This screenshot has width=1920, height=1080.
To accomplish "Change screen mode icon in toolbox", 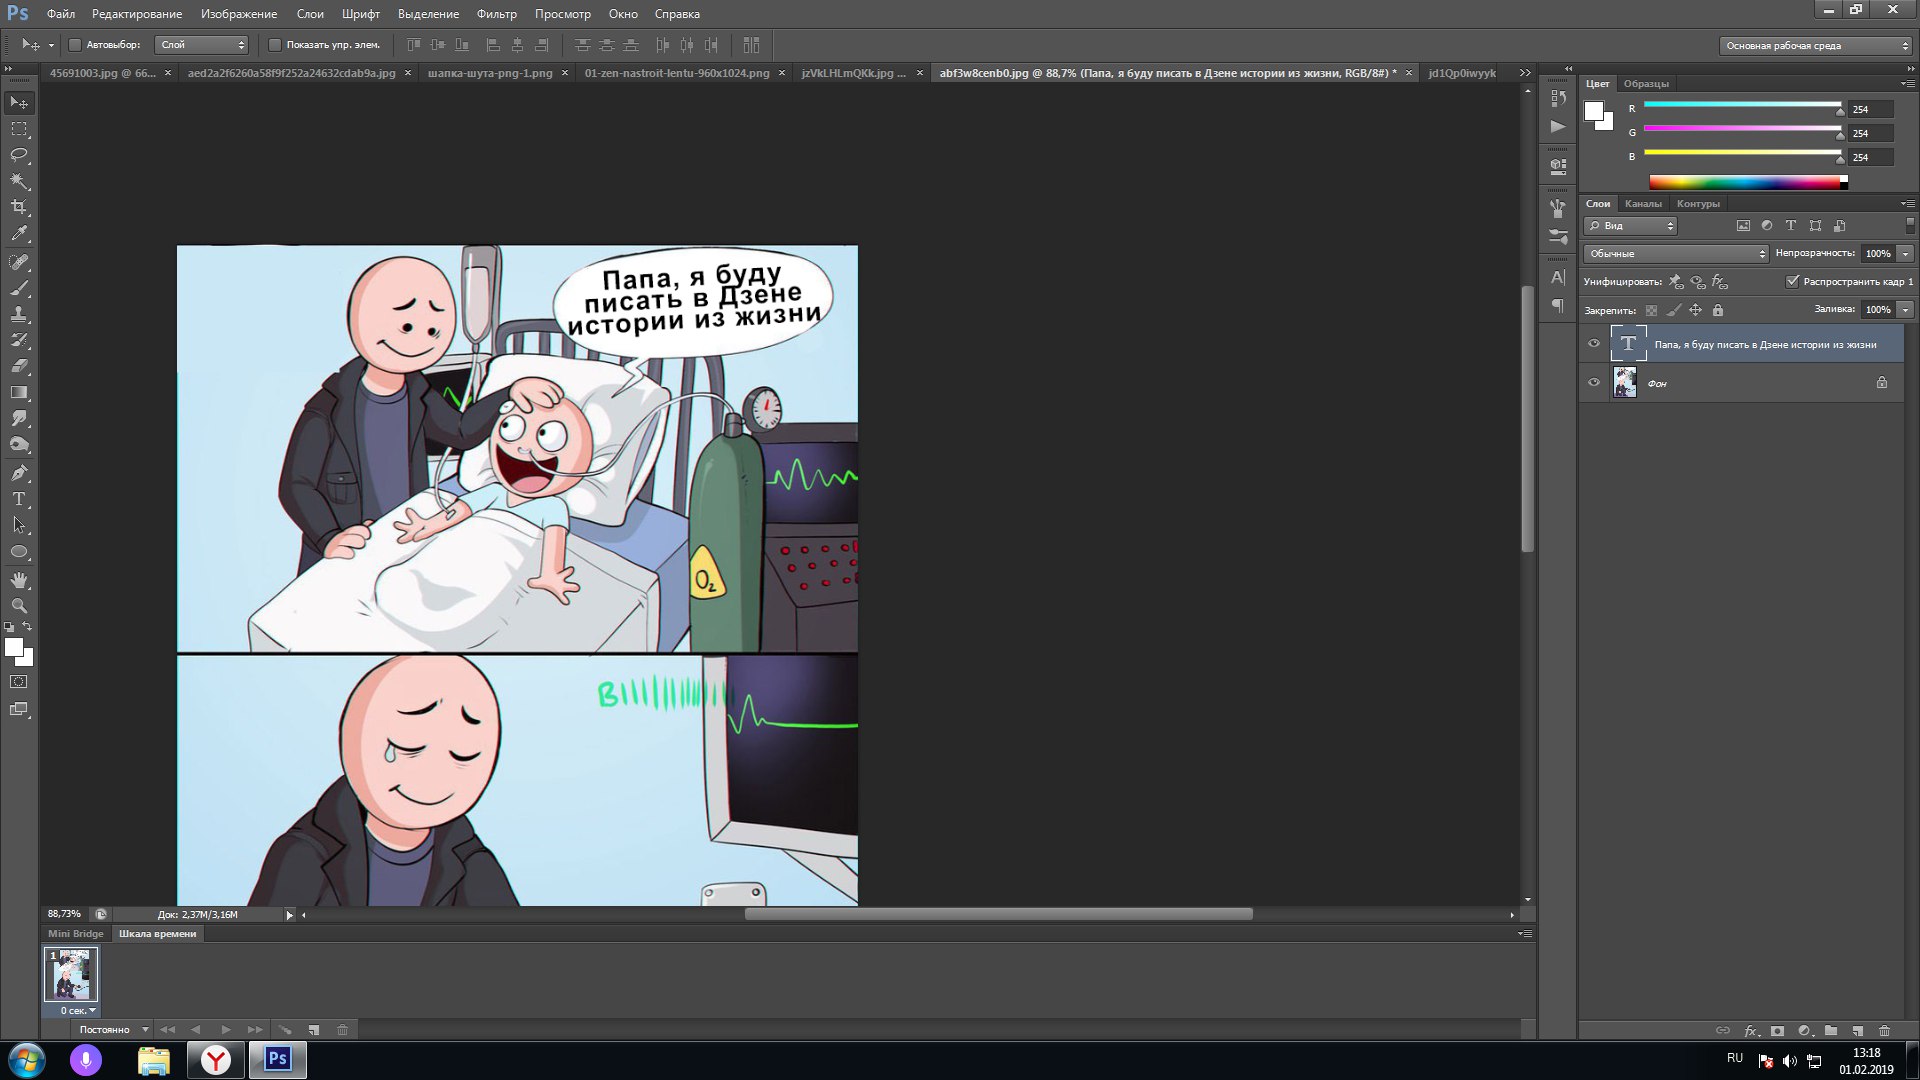I will click(x=19, y=710).
